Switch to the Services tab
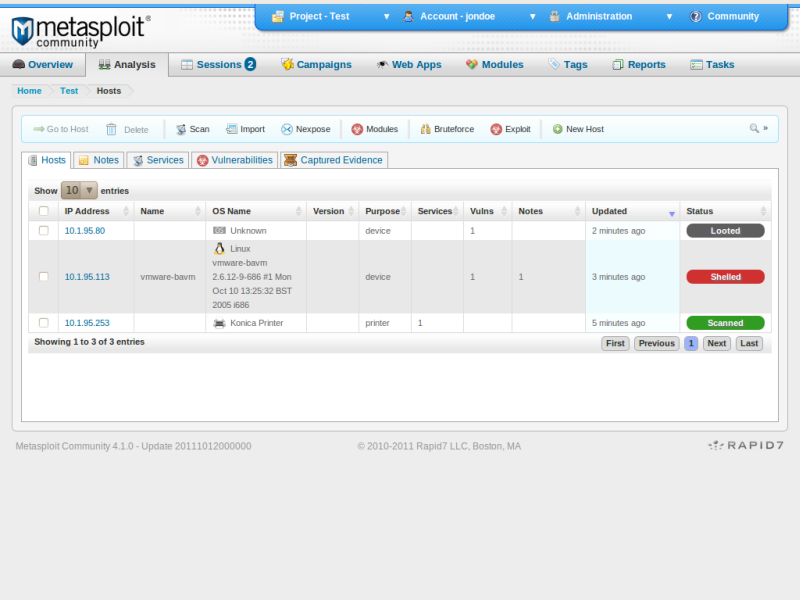Viewport: 800px width, 600px height. point(158,160)
